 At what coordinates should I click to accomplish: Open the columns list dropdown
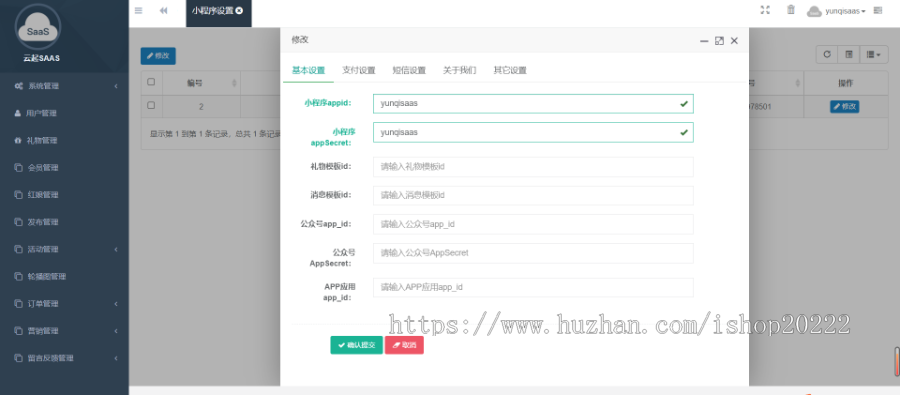(x=874, y=55)
